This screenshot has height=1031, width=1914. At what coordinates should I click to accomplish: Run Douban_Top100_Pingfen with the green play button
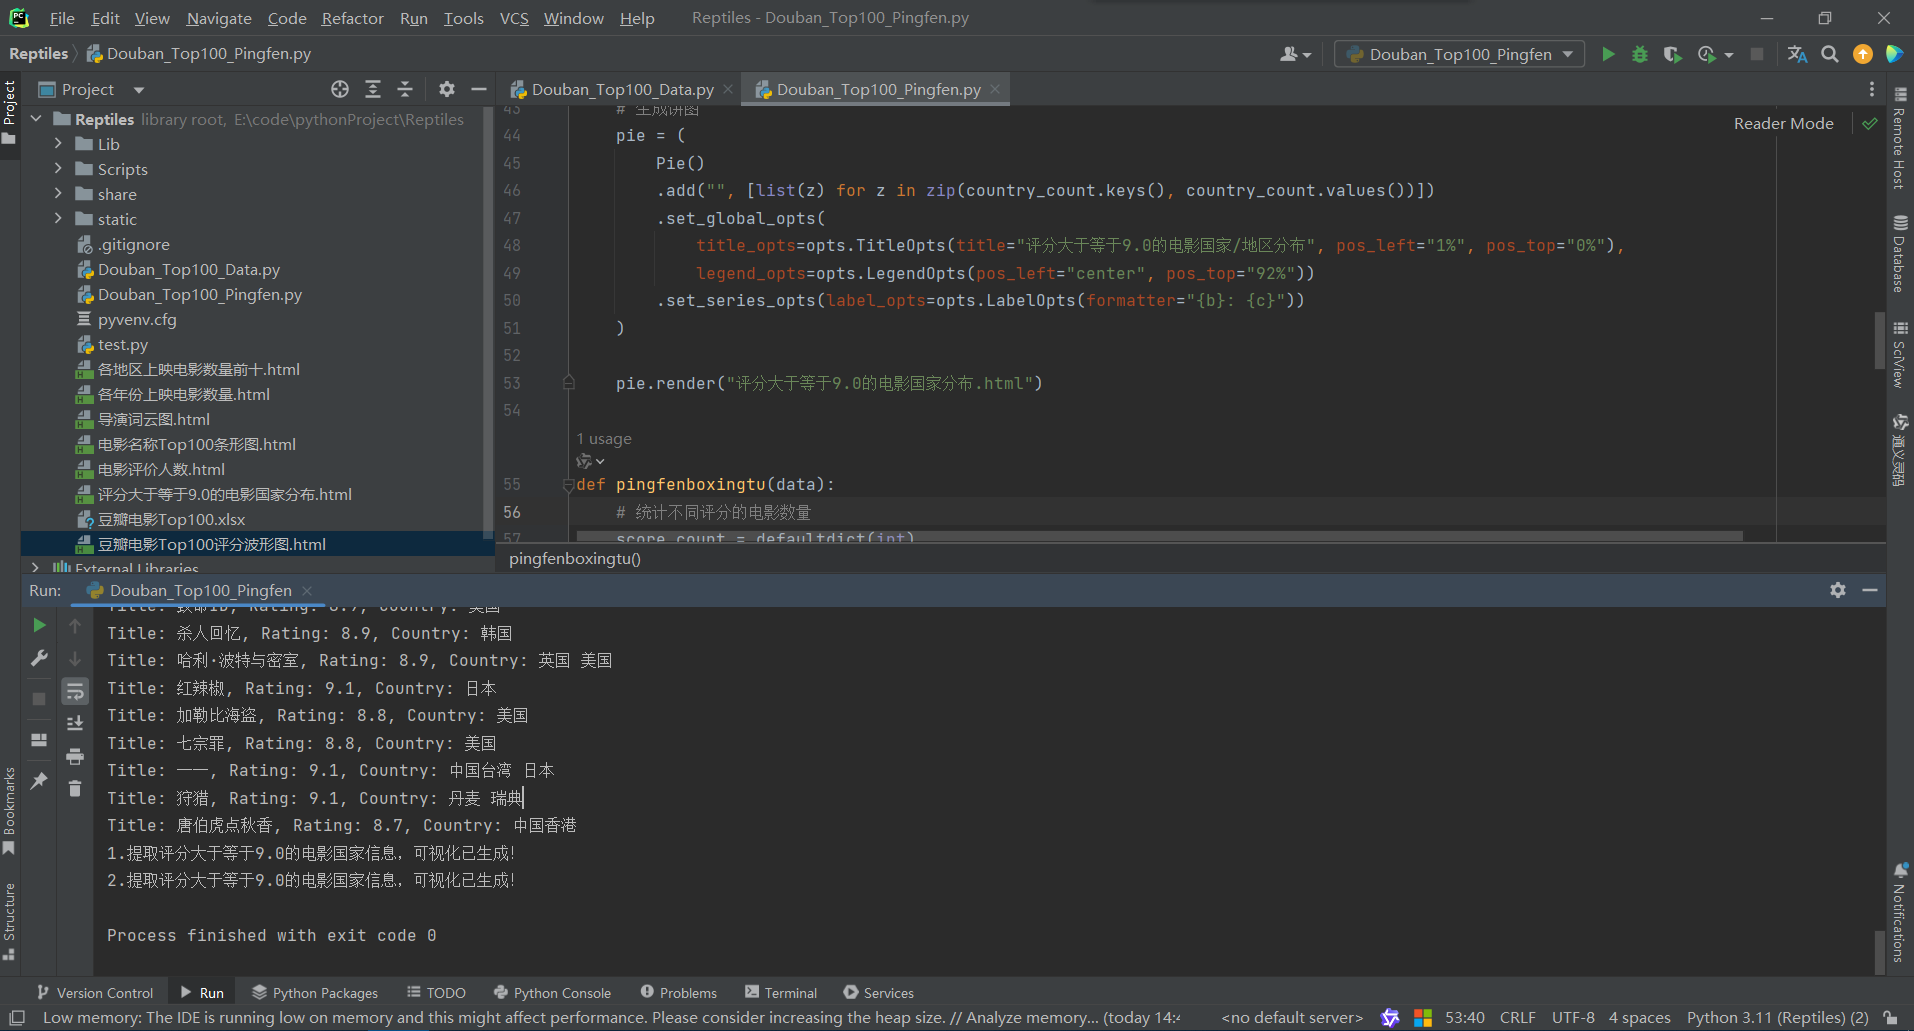(x=1608, y=54)
